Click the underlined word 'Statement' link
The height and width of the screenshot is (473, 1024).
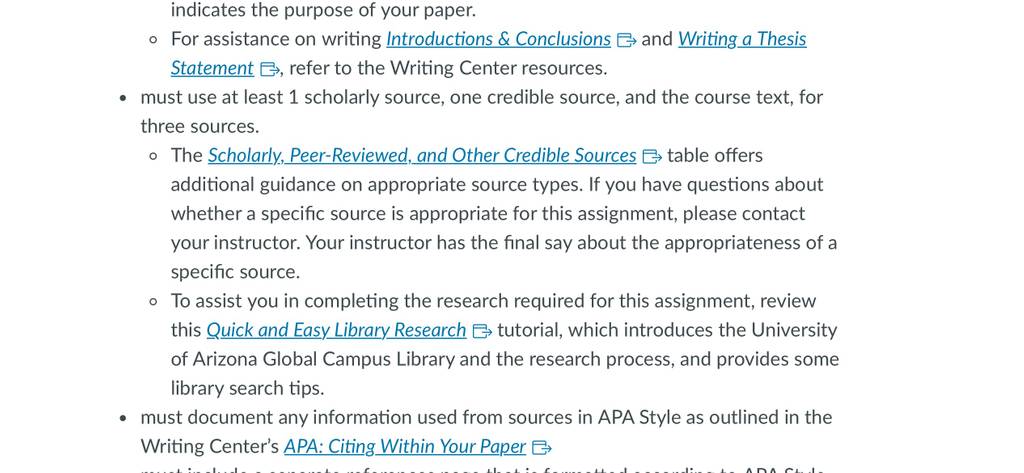[212, 68]
